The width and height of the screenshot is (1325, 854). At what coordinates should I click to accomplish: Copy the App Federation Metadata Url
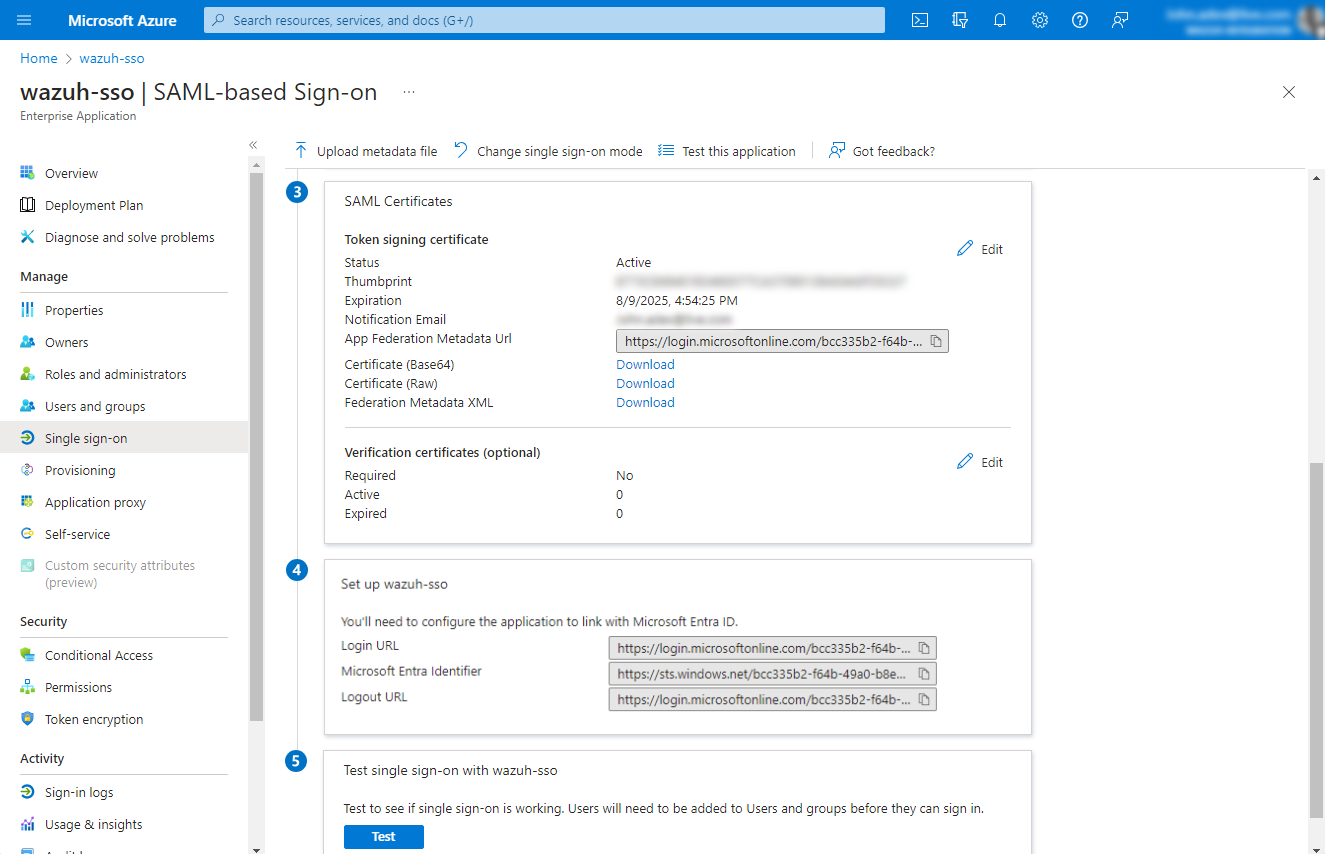(936, 341)
